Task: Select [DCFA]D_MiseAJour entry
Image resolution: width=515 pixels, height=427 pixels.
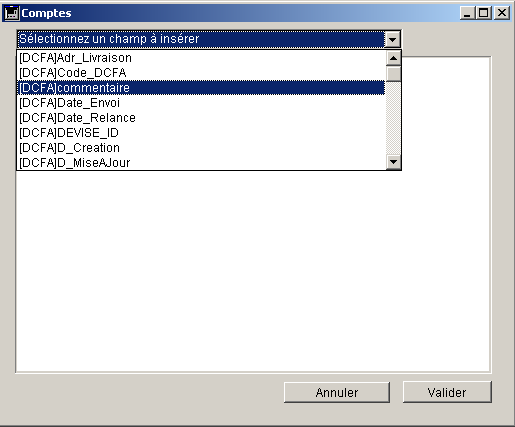Action: [201, 163]
